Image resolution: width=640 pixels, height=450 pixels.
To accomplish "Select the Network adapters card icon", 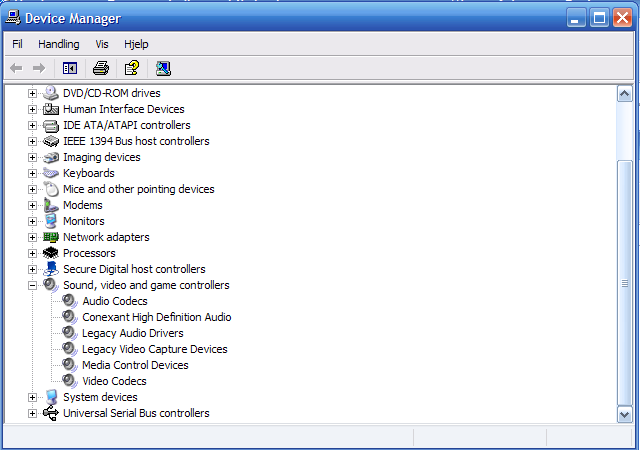I will click(x=51, y=237).
